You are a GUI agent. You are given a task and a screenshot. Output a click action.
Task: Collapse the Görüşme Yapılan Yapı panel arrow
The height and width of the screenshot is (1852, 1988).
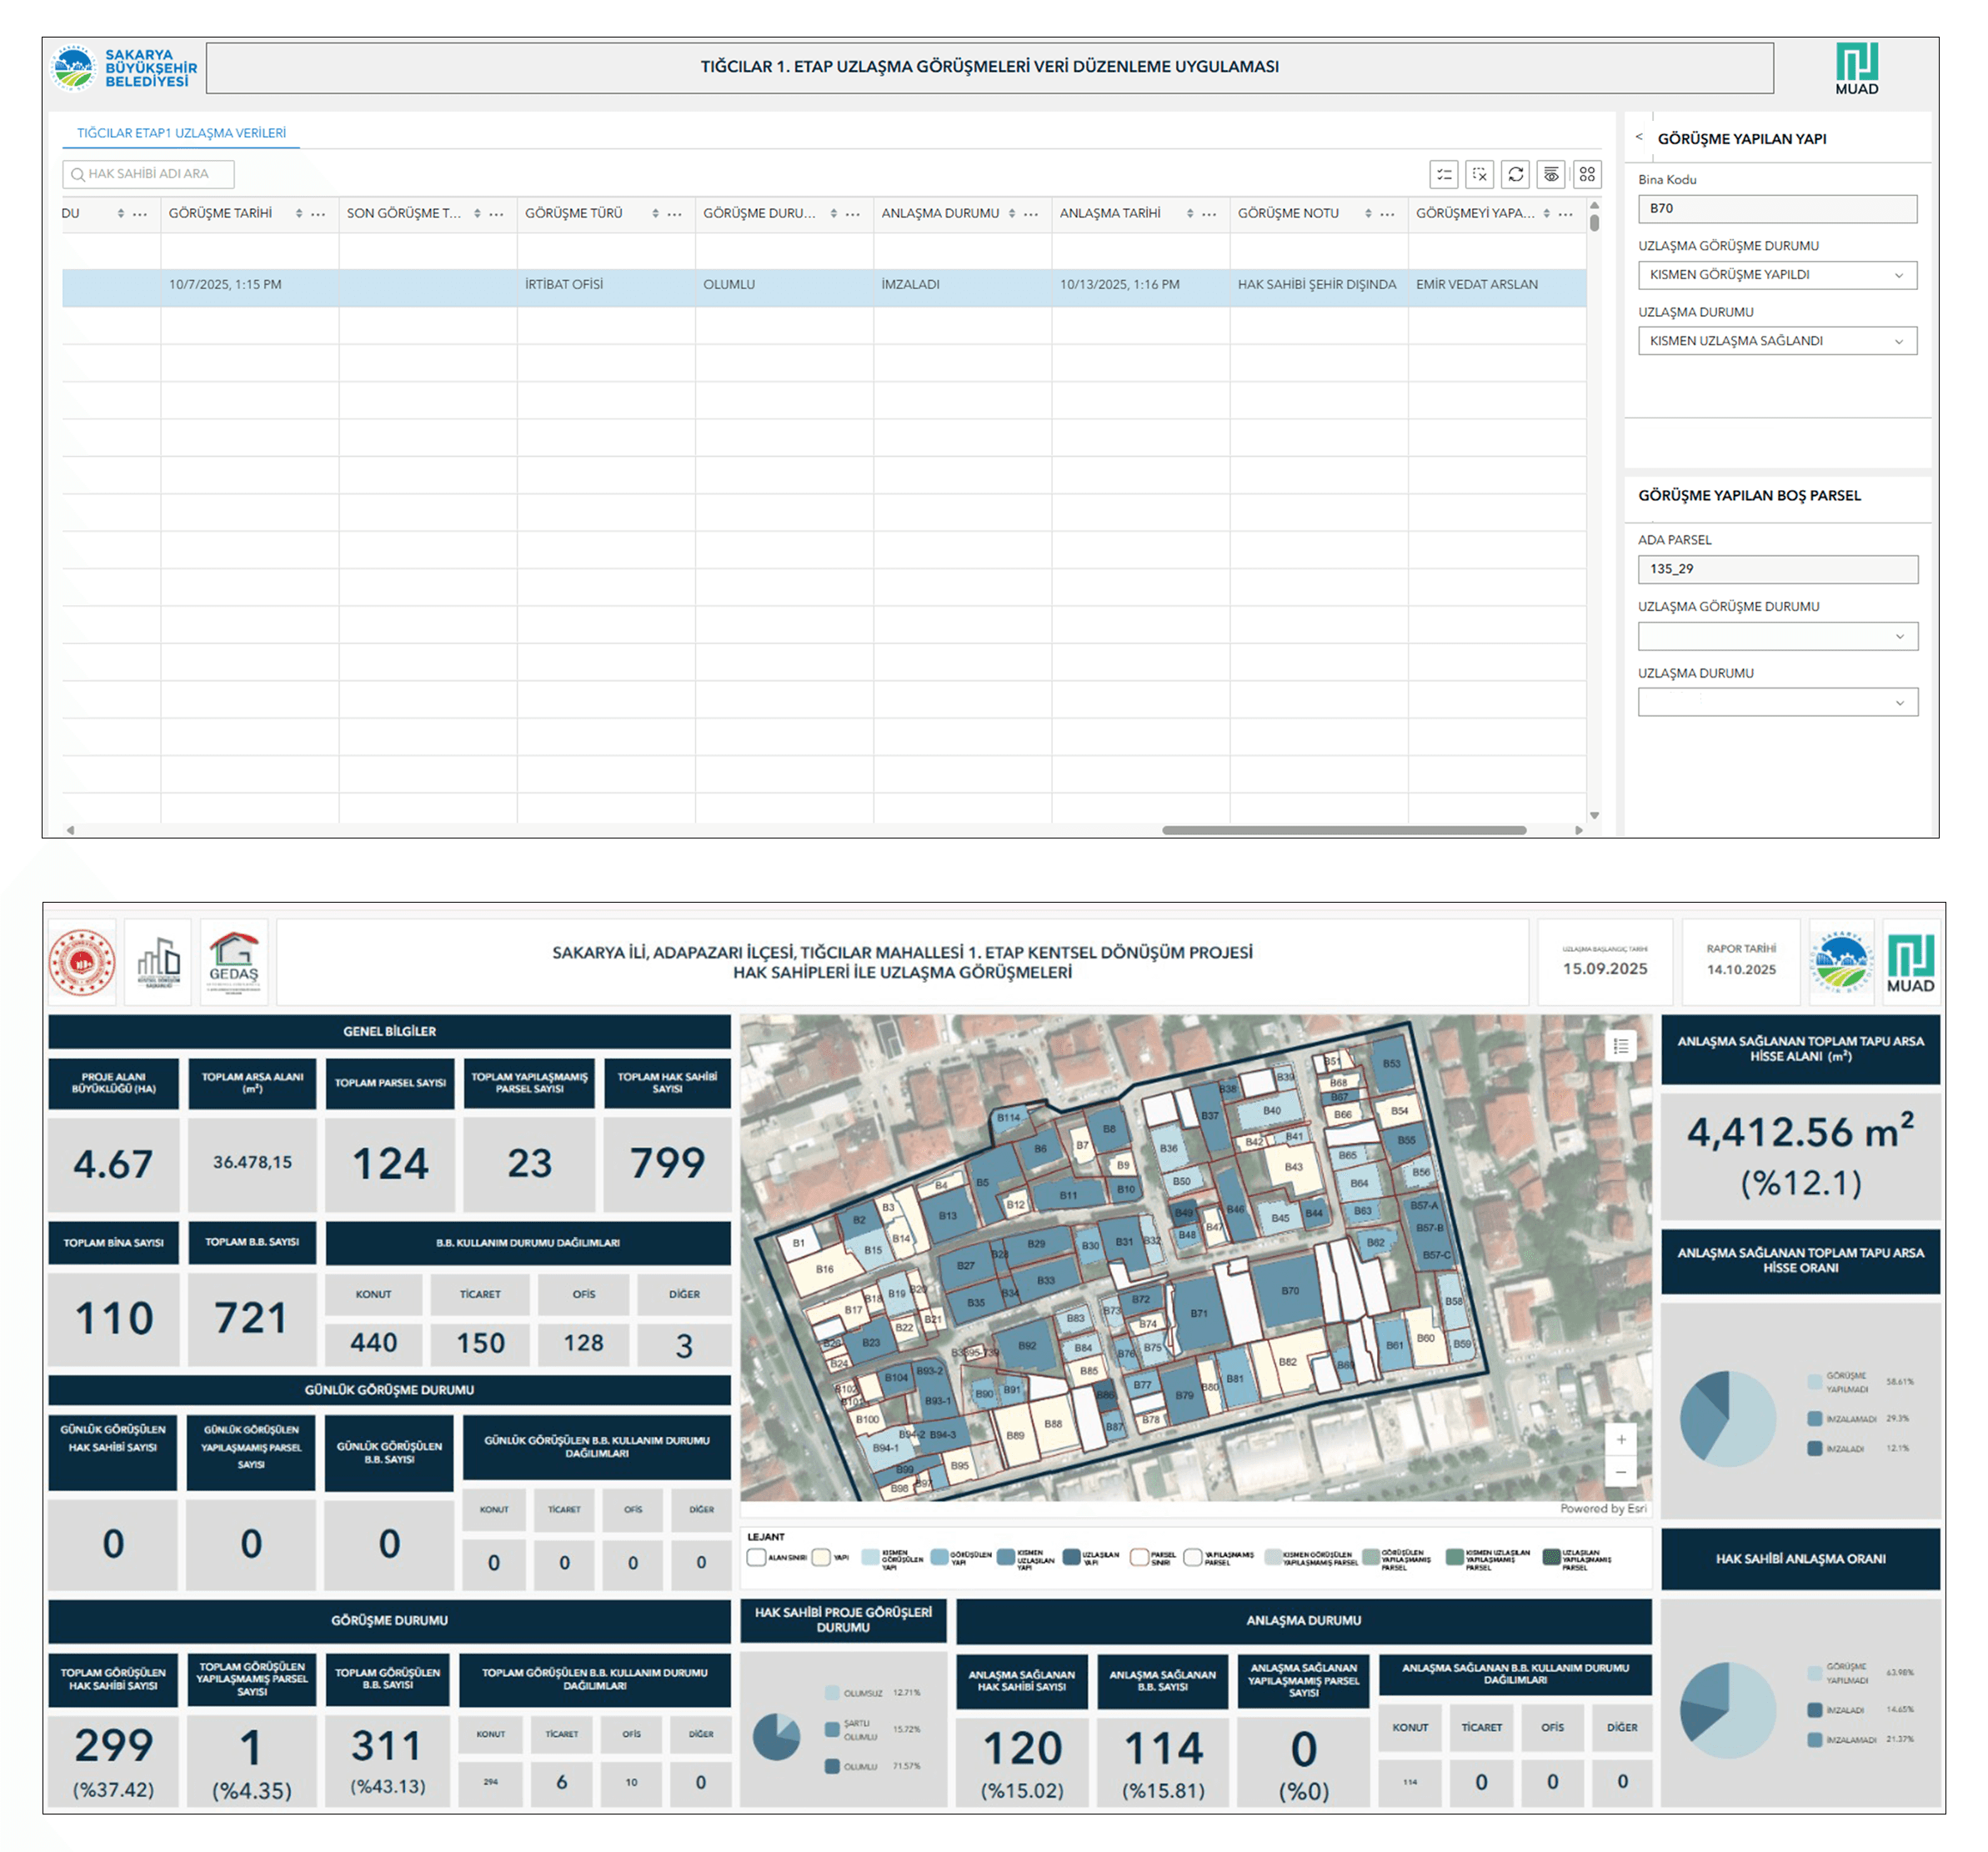[x=1639, y=137]
